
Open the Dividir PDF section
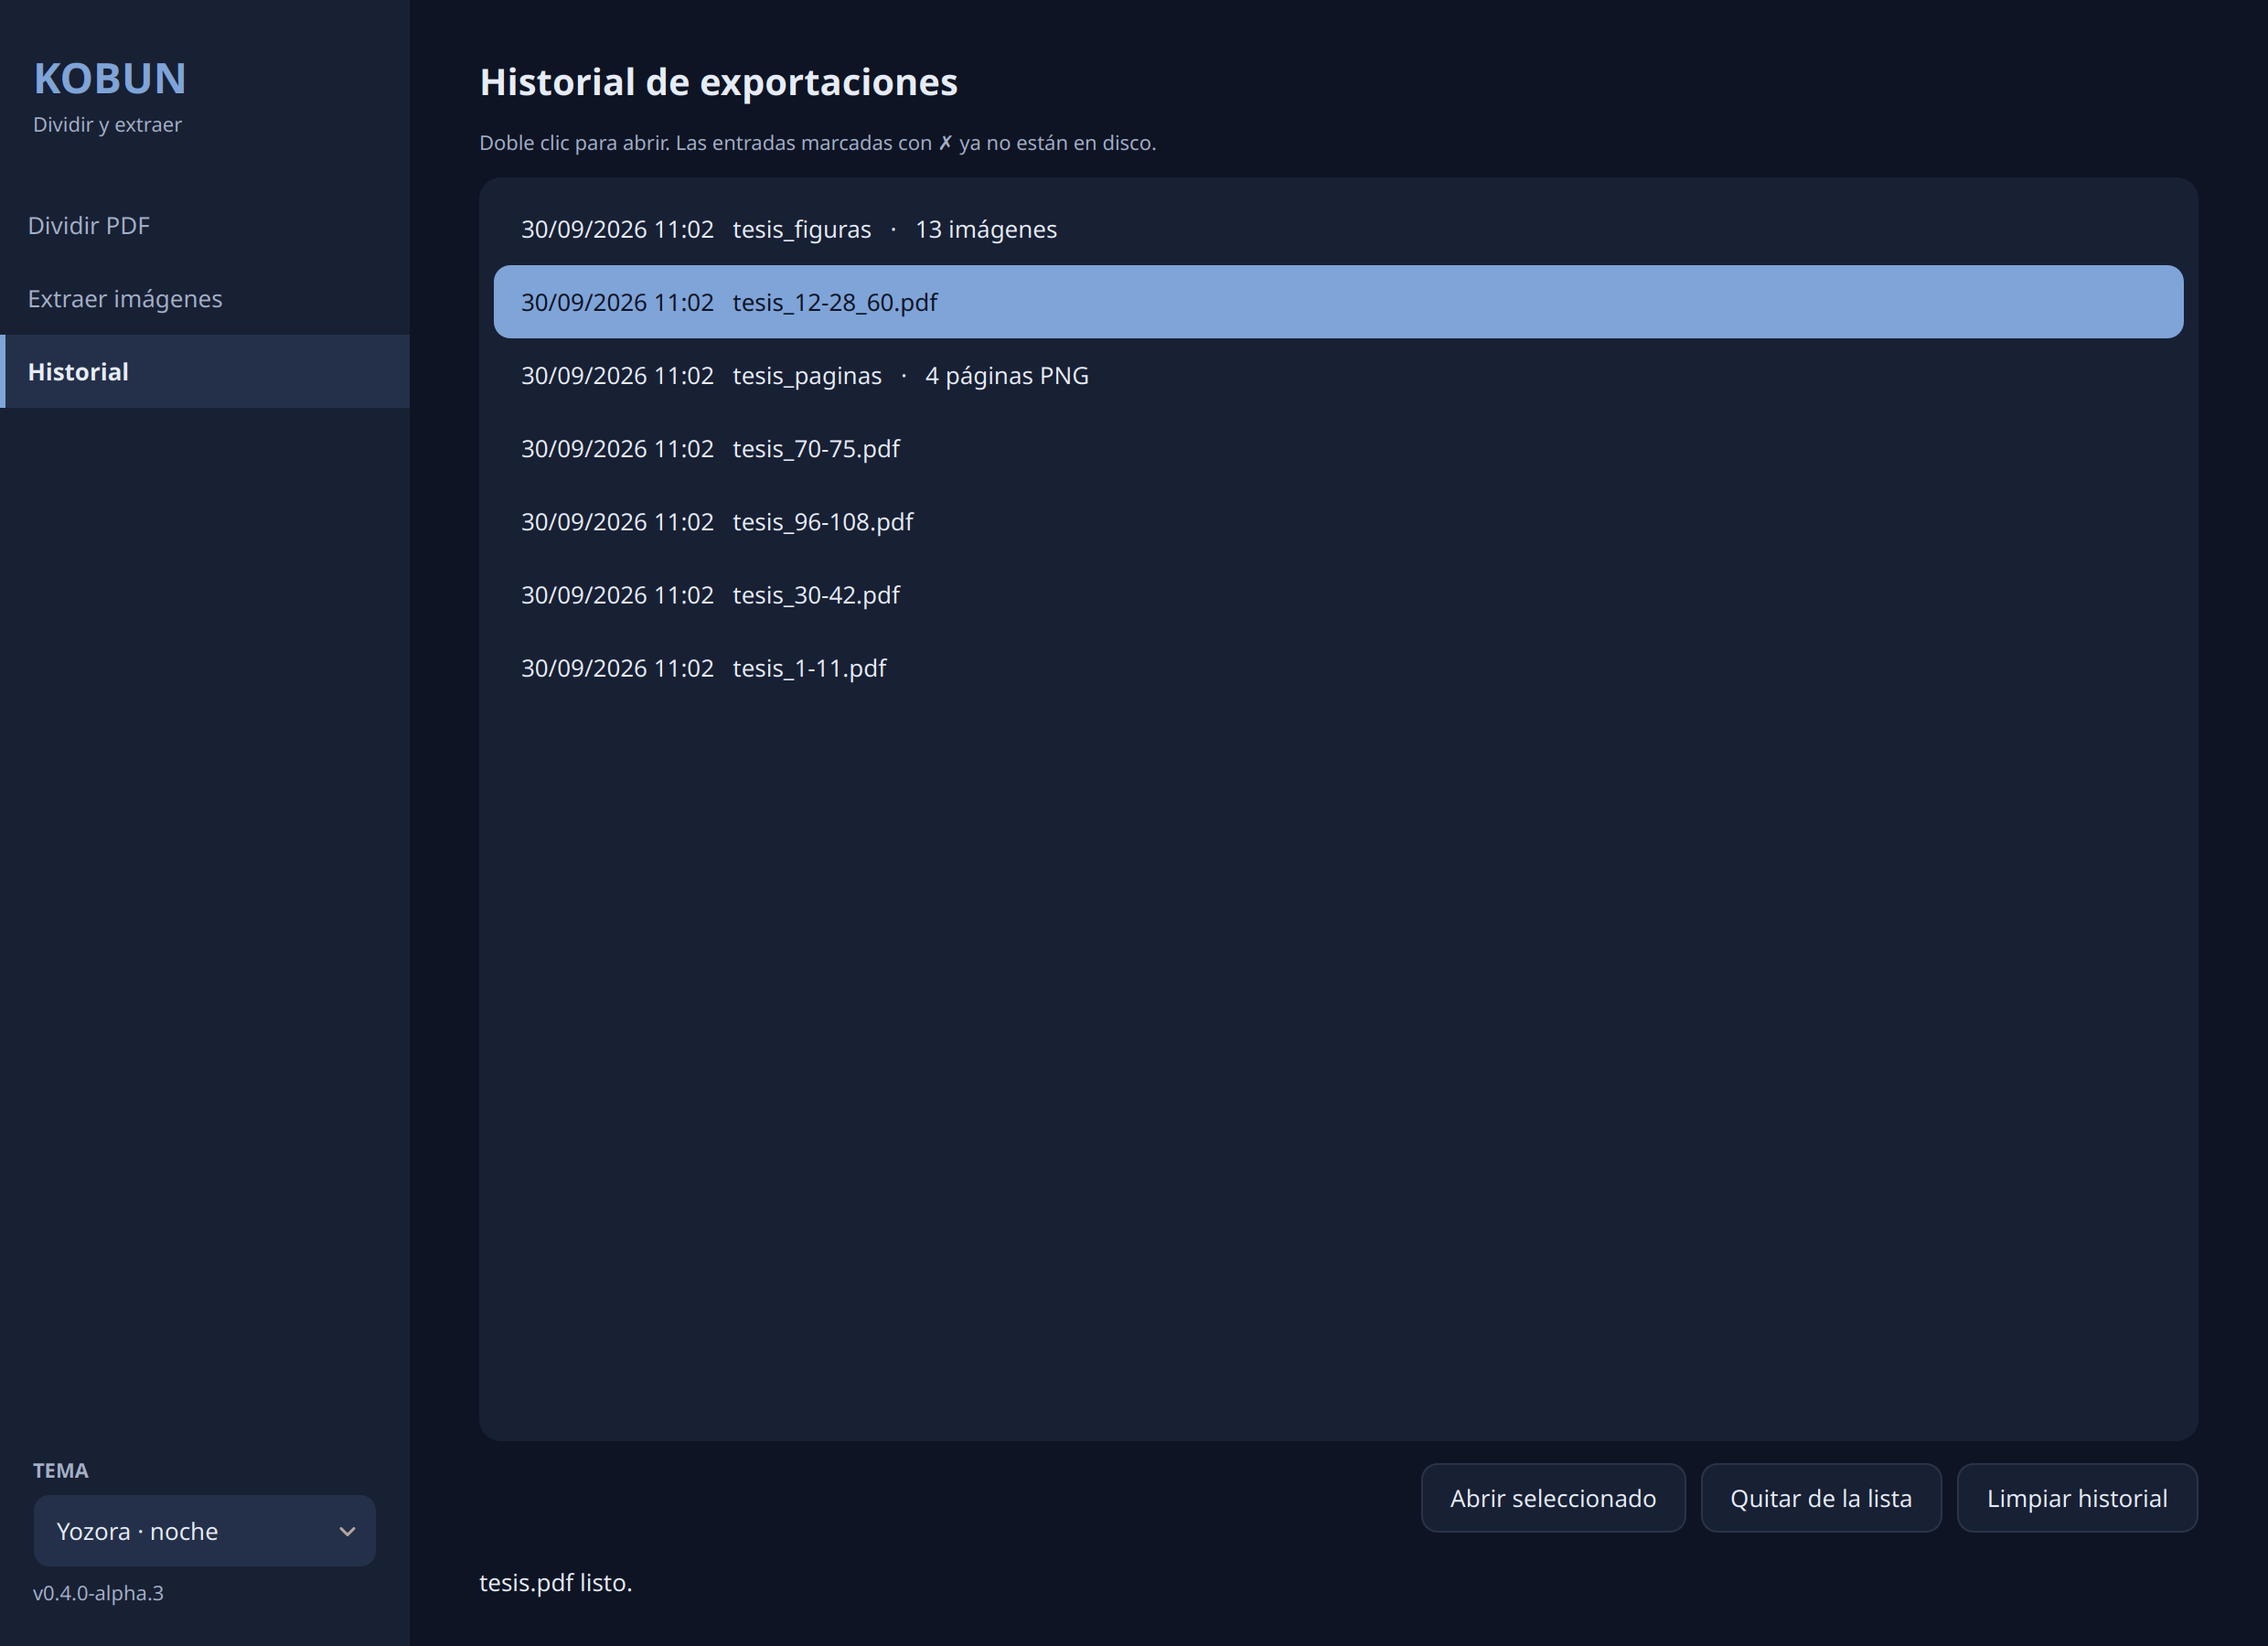(204, 226)
